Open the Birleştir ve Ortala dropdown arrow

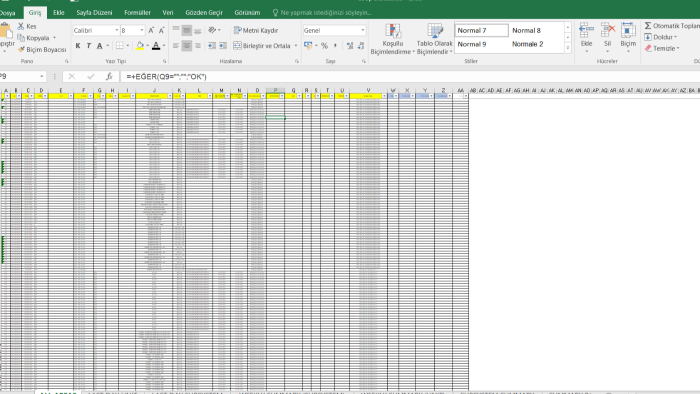[296, 46]
